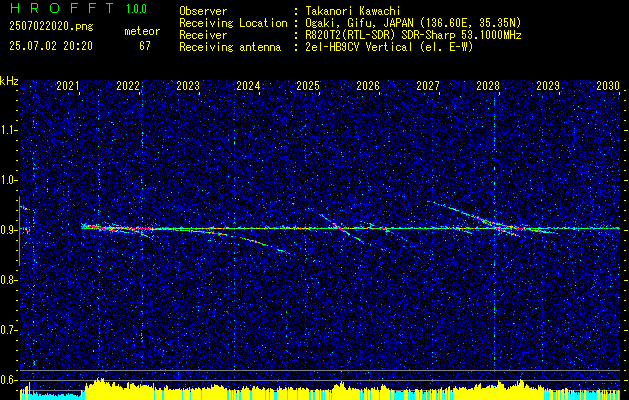Click the 2028 time axis marker
The height and width of the screenshot is (400, 629).
coord(488,86)
